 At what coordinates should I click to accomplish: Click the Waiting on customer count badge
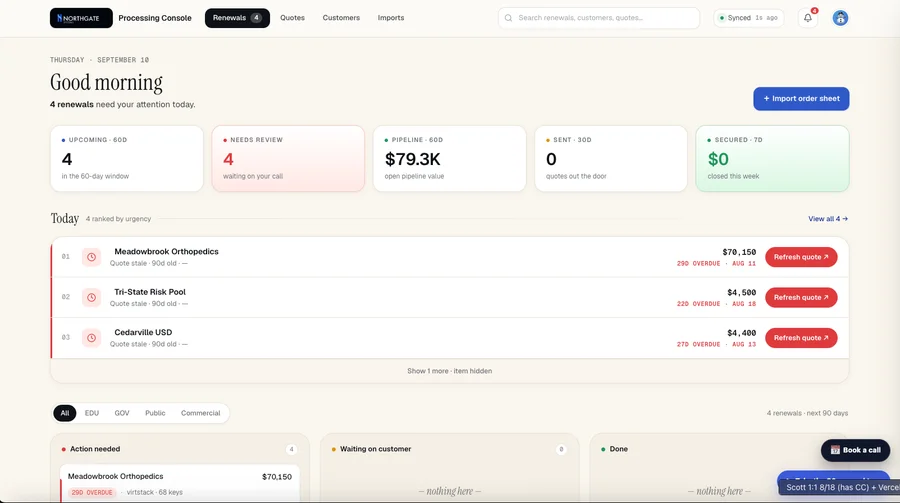pyautogui.click(x=561, y=449)
